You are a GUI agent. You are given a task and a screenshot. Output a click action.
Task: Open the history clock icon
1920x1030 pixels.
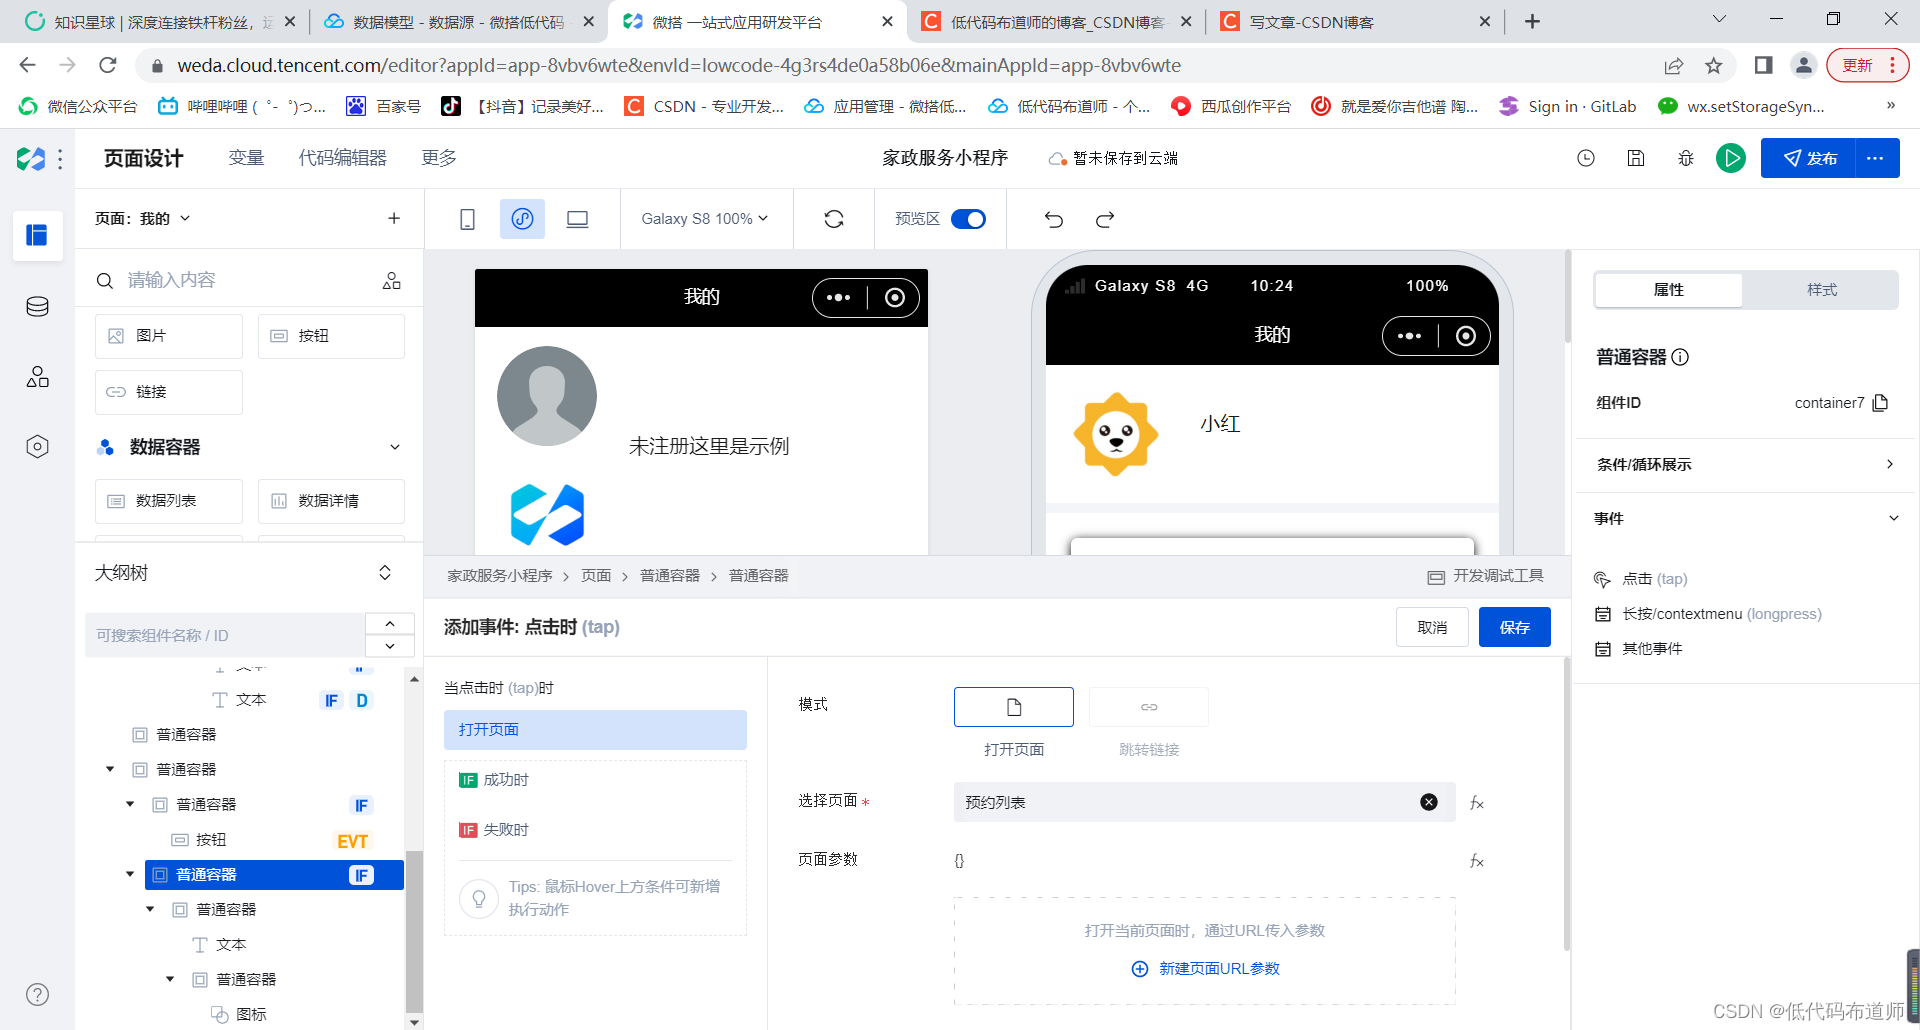click(1586, 158)
